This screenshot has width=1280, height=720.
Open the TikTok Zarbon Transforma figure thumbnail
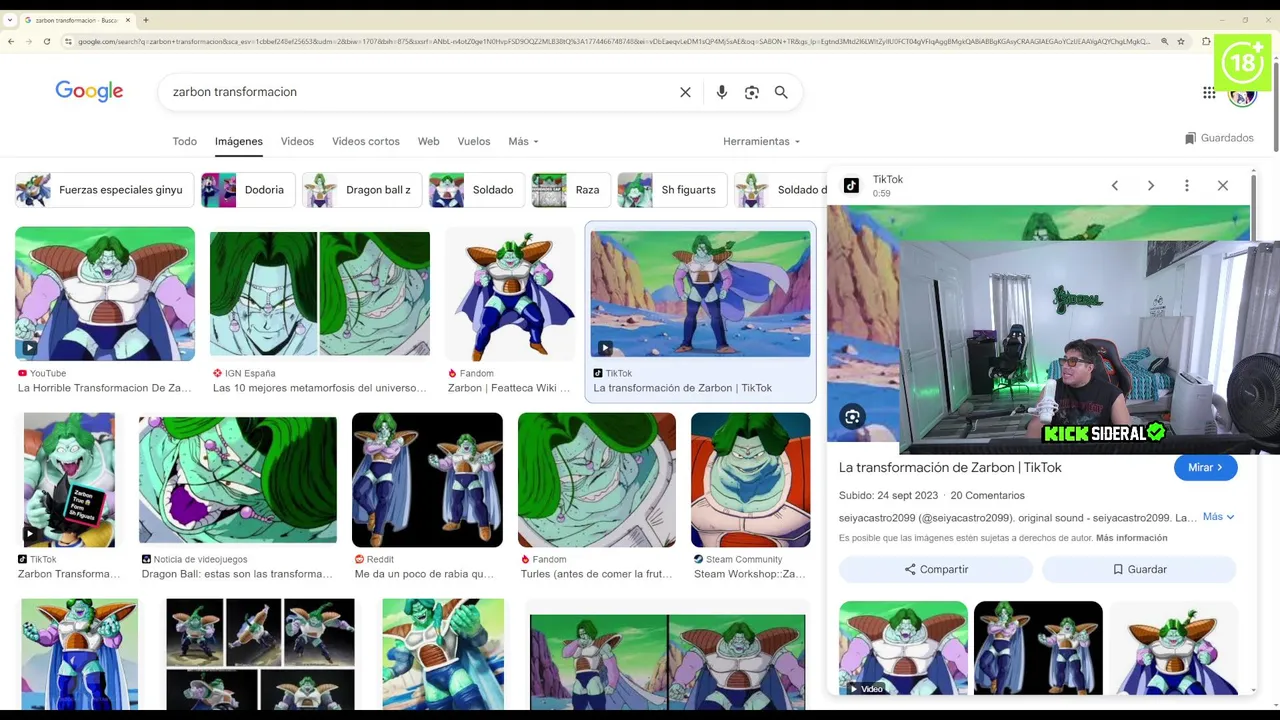click(69, 480)
